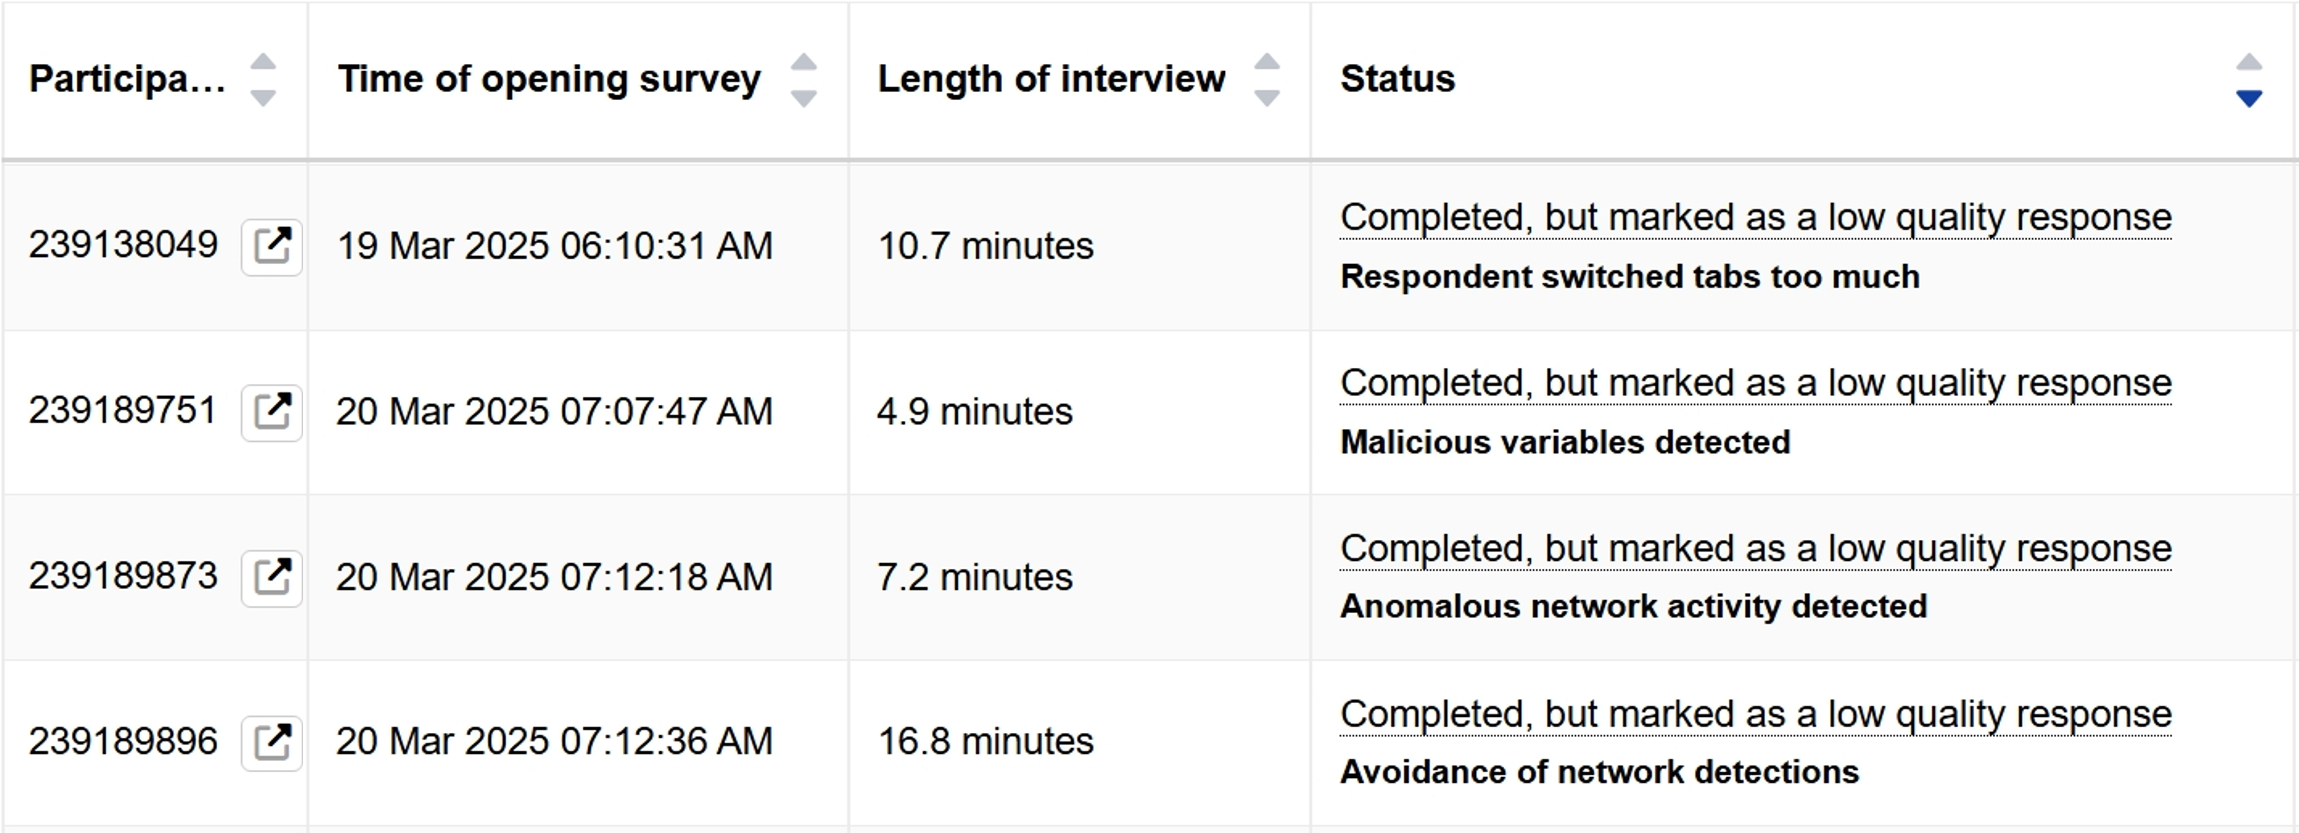The image size is (2299, 833).
Task: Open participant 239189873 external link icon
Action: tap(272, 577)
